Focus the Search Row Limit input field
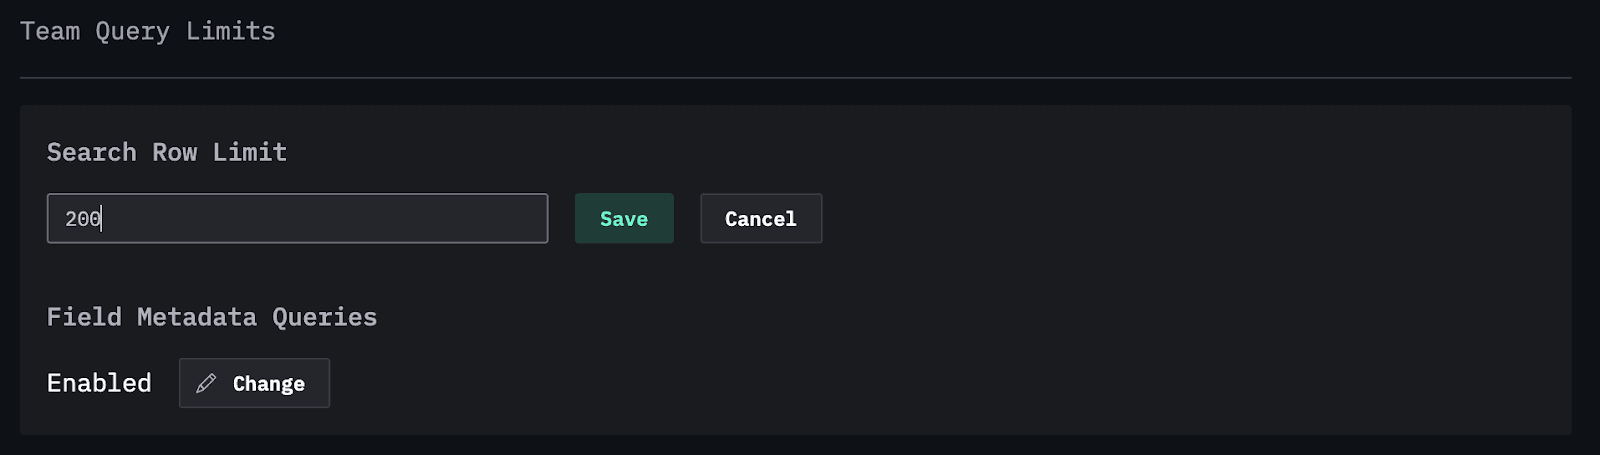The height and width of the screenshot is (455, 1600). [297, 219]
